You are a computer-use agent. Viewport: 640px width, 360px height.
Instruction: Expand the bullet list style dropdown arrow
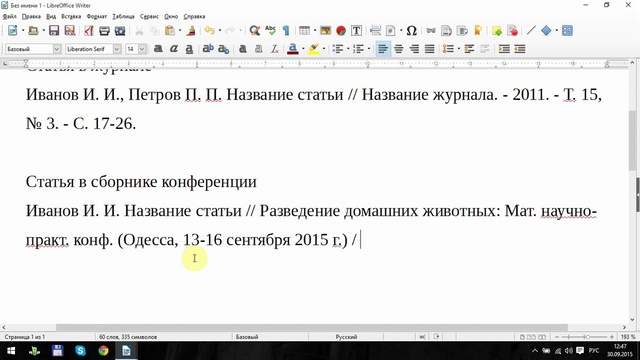348,49
